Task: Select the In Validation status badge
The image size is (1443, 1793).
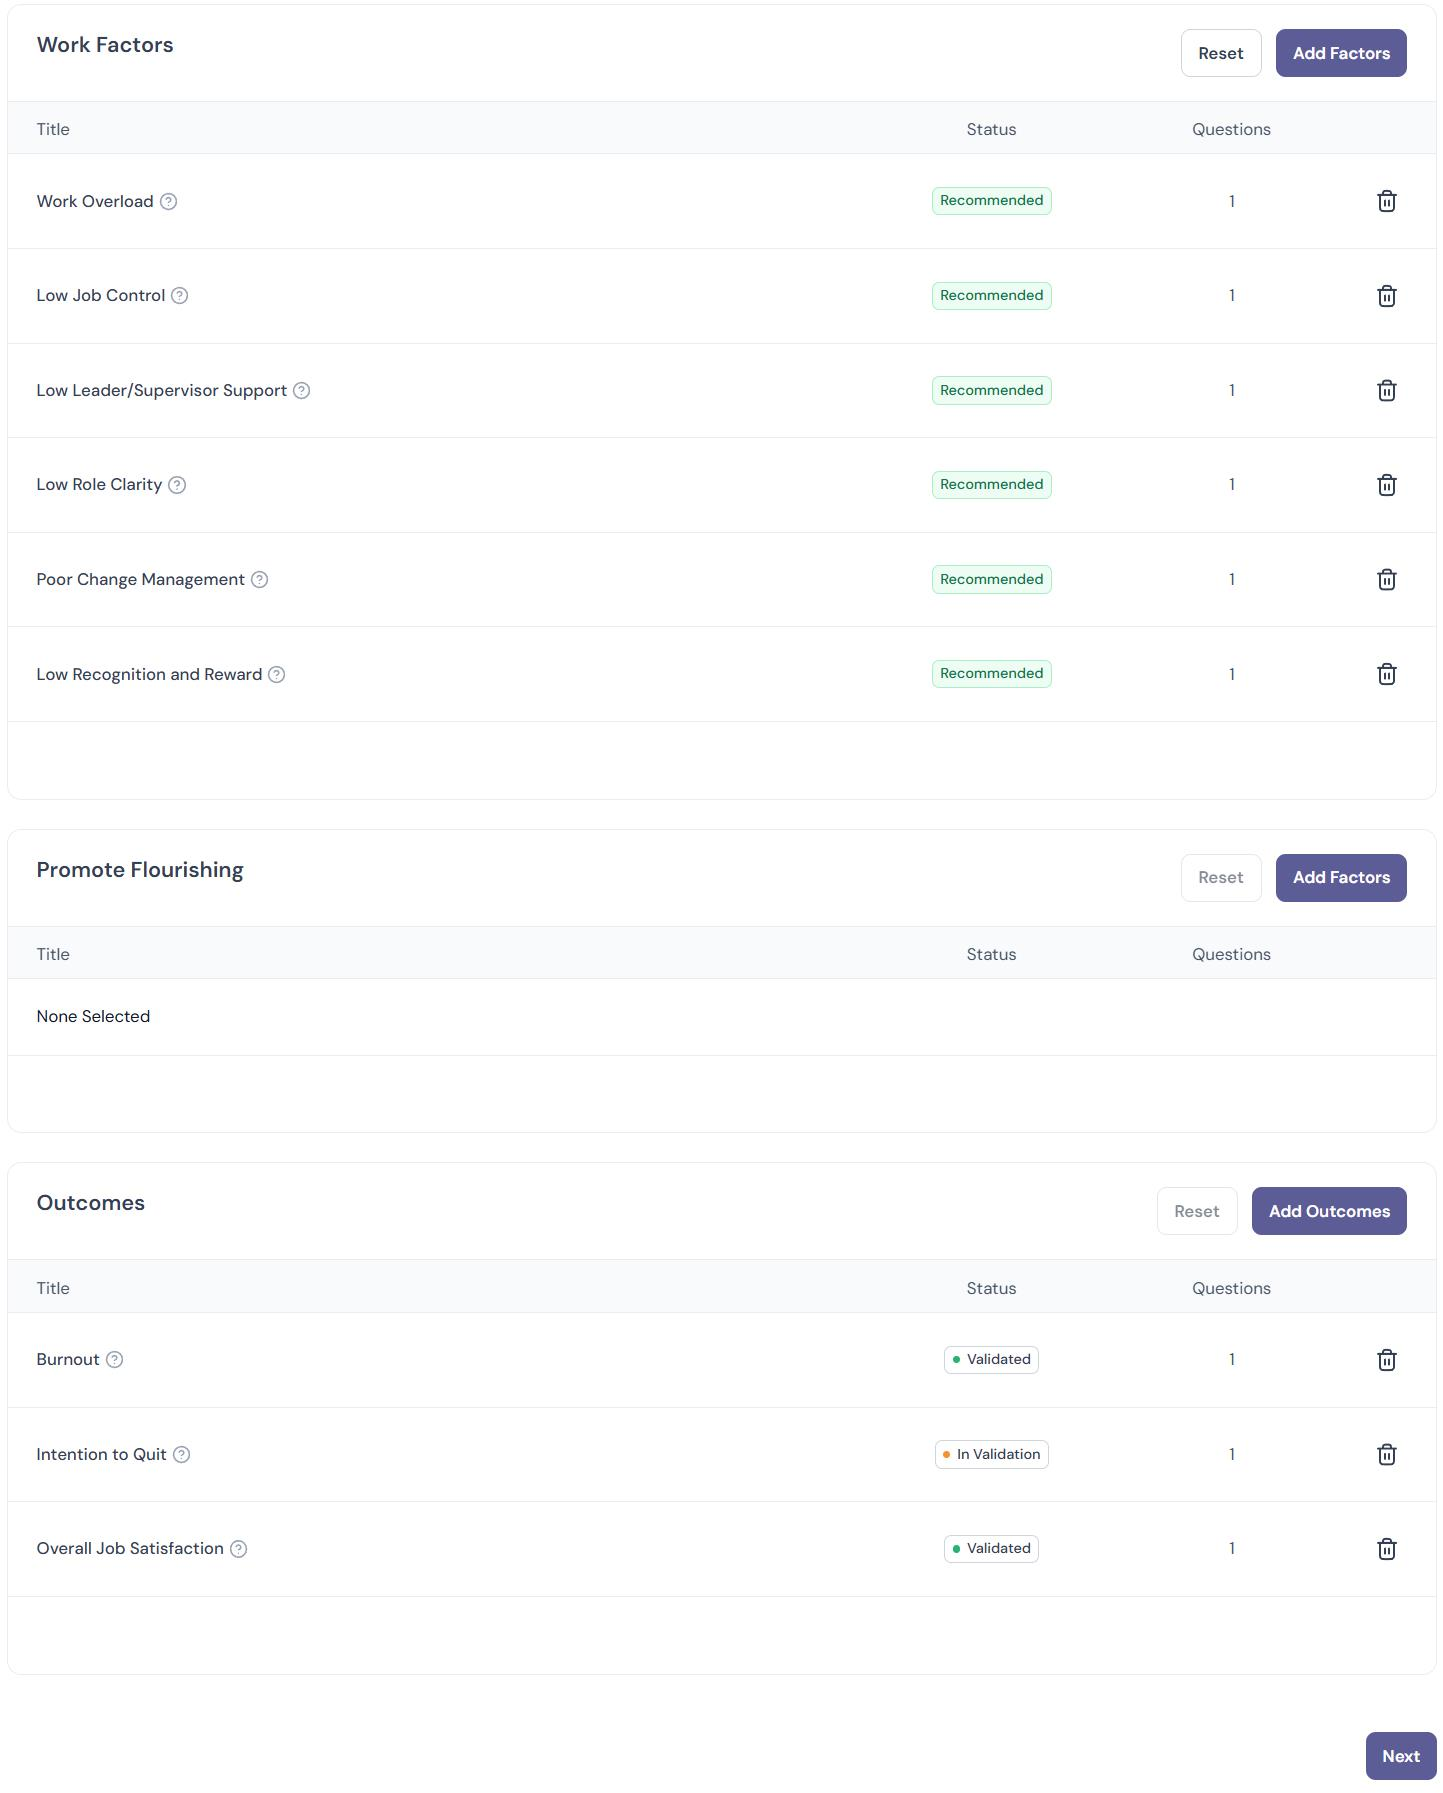Action: (x=992, y=1454)
